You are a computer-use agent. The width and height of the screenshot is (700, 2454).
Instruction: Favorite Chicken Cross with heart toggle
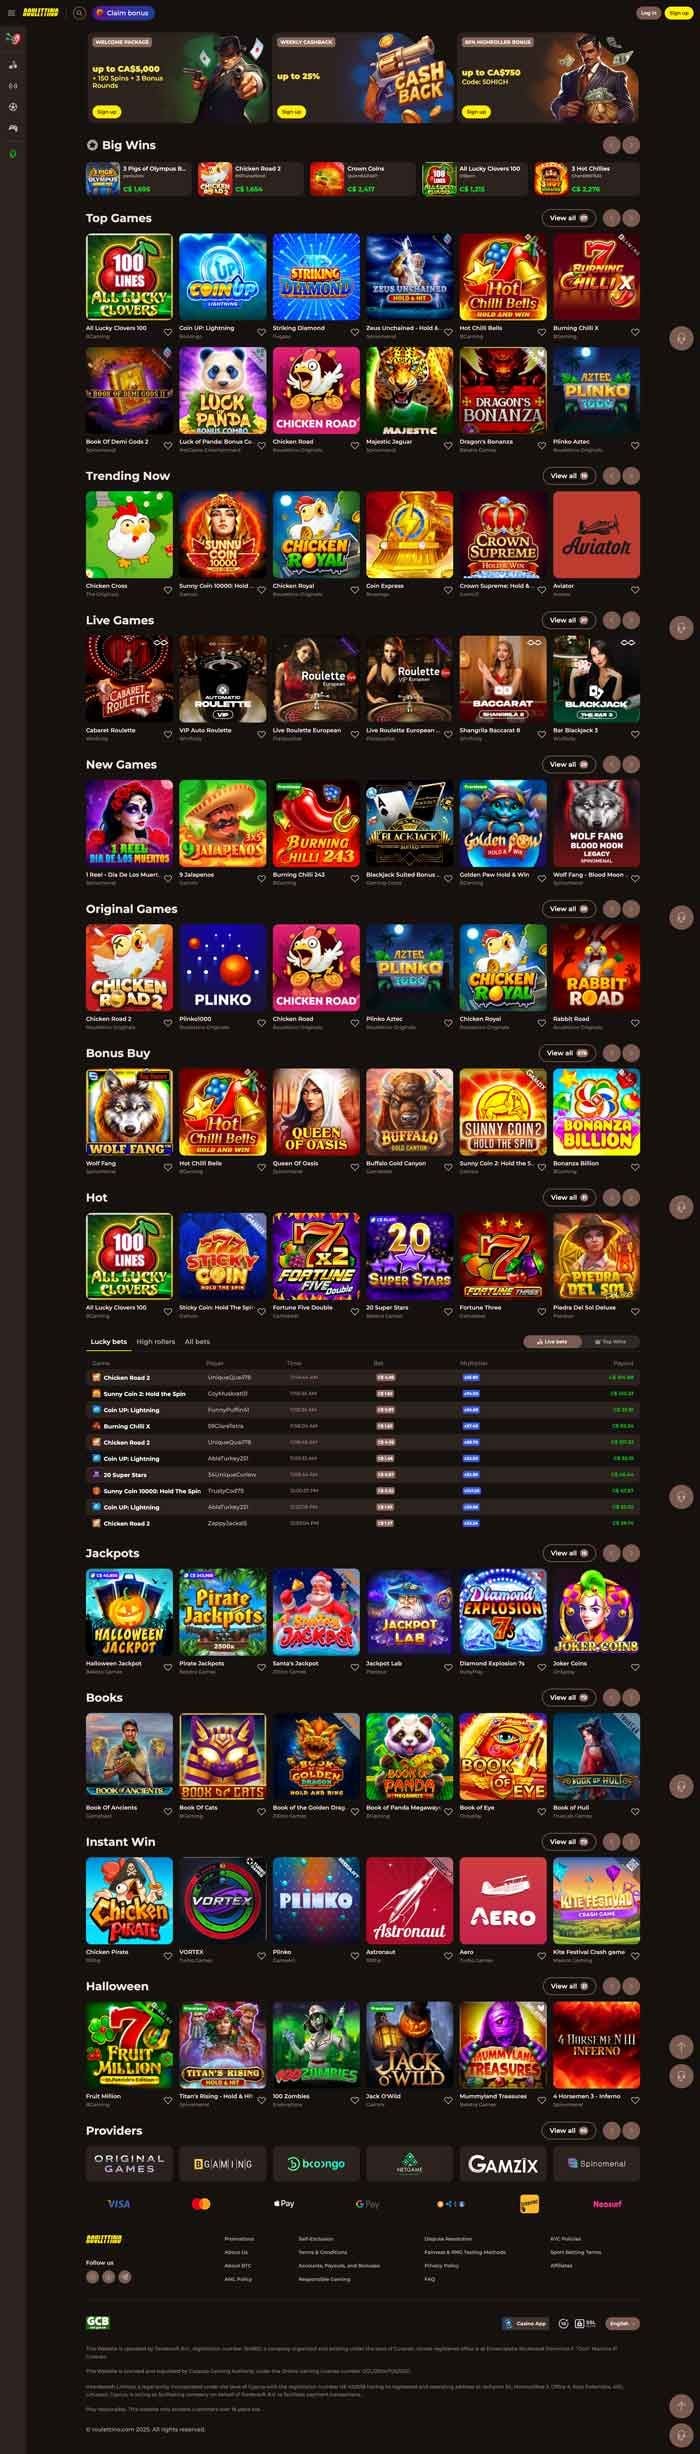tap(168, 590)
